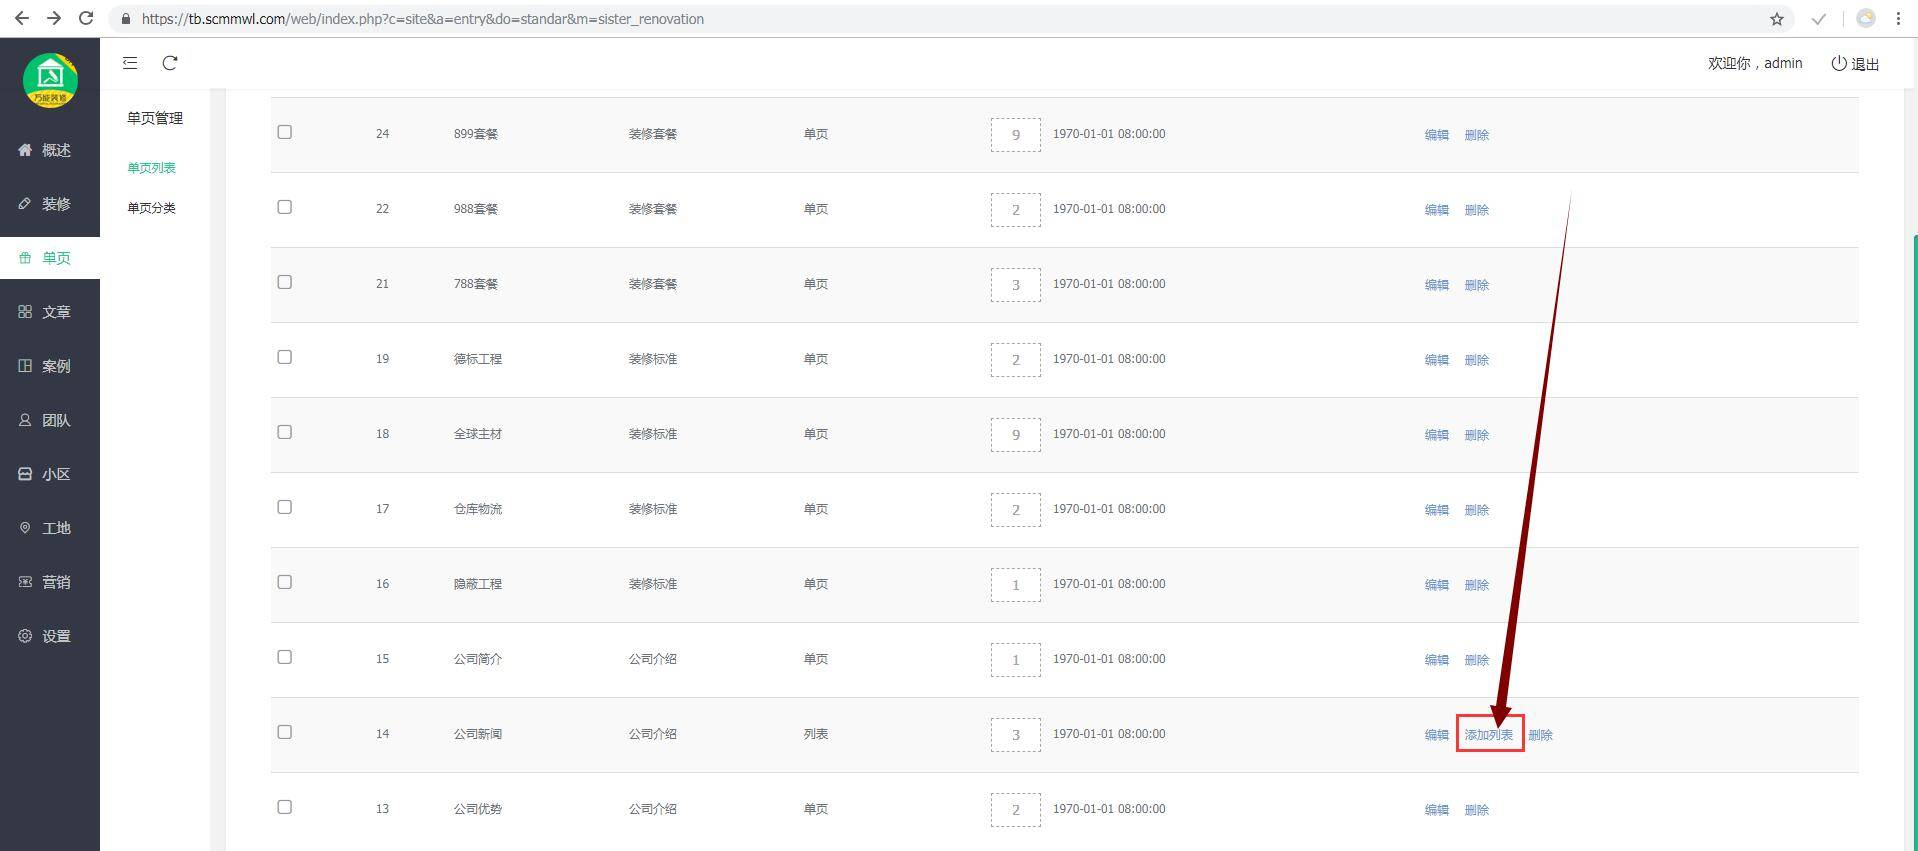Click sort order field of 隐蔽工程 row

(x=1016, y=585)
